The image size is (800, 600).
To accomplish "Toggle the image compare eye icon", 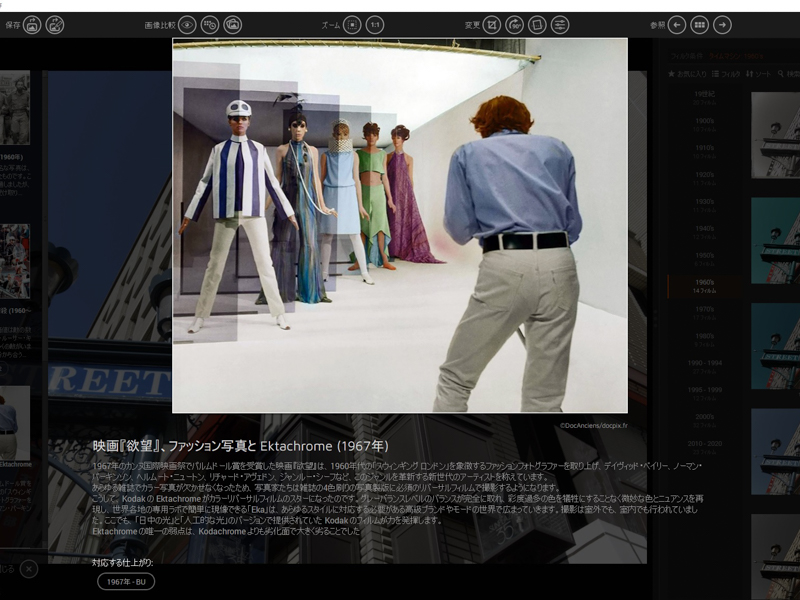I will (187, 24).
